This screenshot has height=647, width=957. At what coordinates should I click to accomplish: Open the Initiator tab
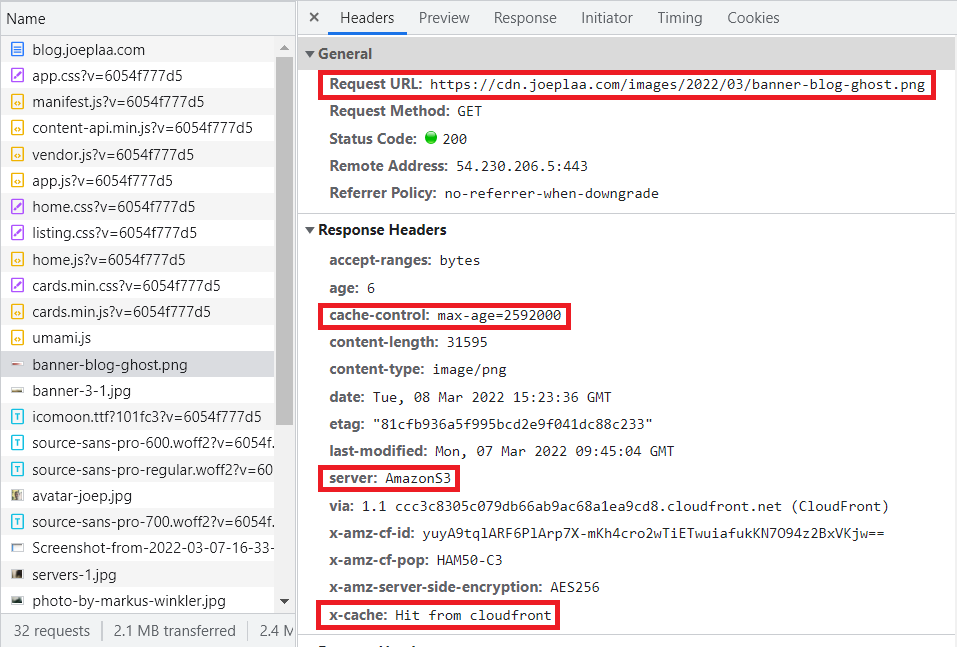[x=607, y=18]
